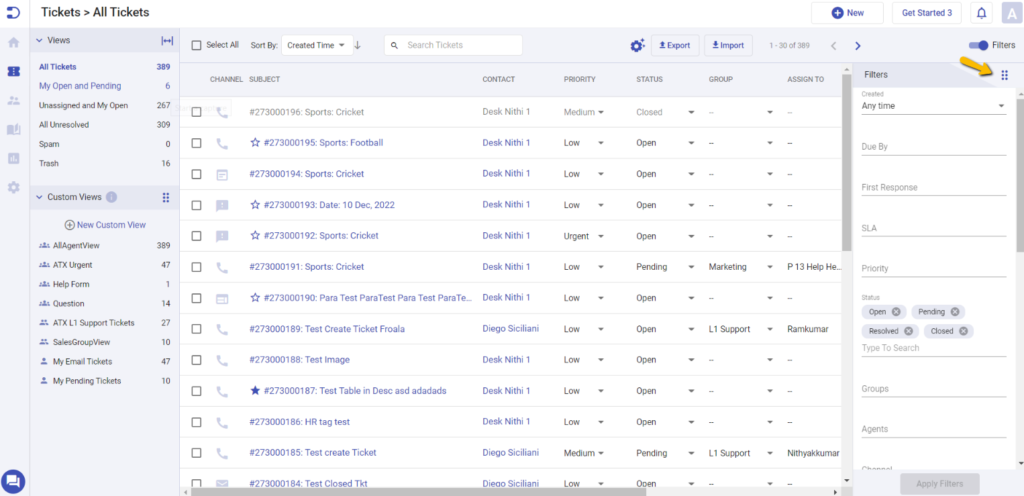The width and height of the screenshot is (1024, 496).
Task: Open the chat bubble icon at bottom left
Action: [x=14, y=482]
